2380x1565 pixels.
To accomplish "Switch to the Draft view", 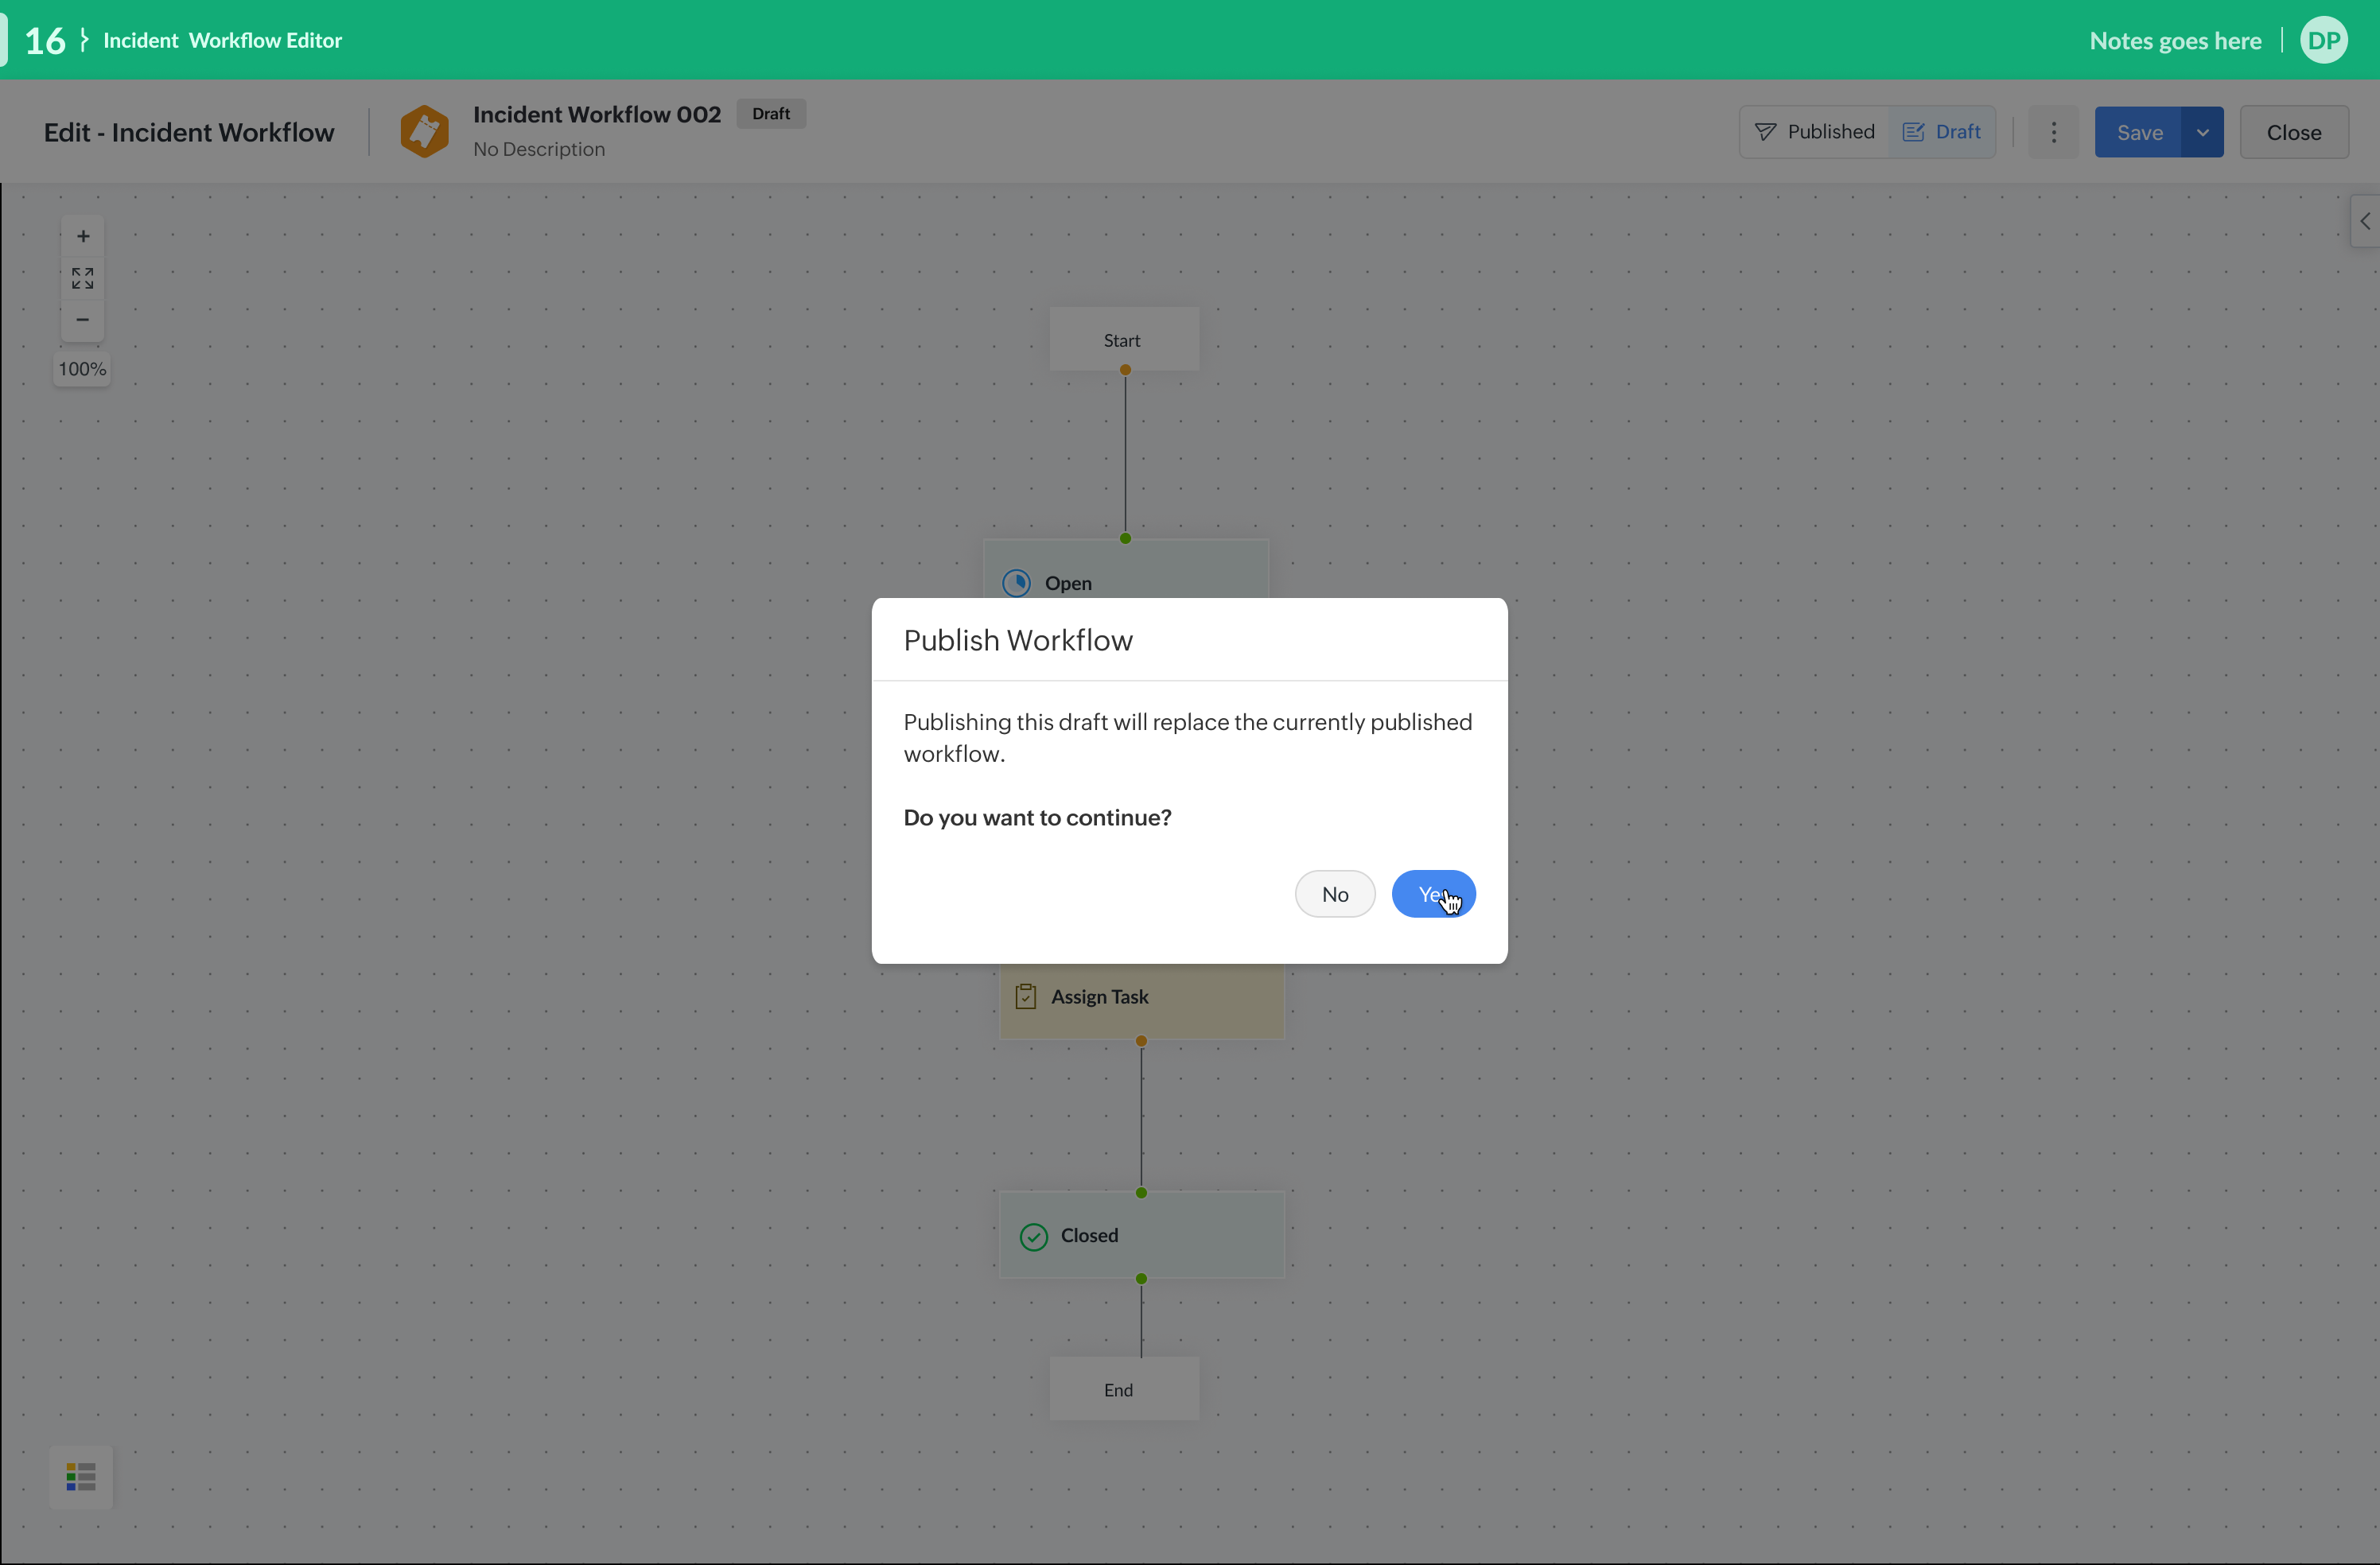I will [1941, 132].
